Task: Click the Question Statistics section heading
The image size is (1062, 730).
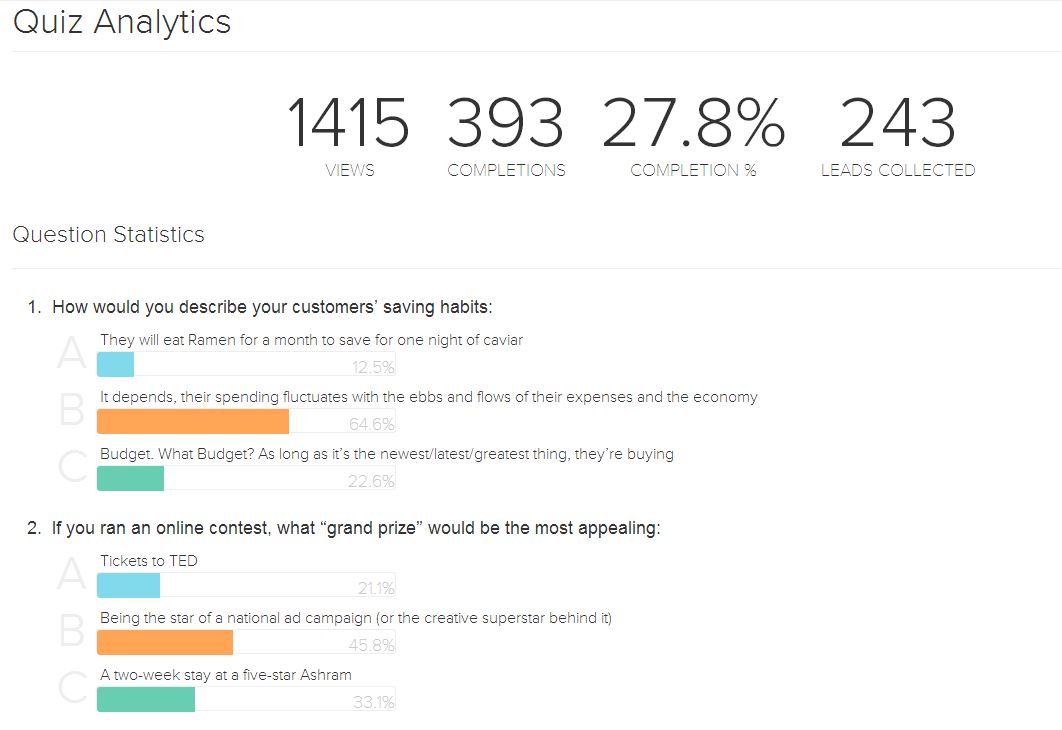Action: (x=108, y=234)
